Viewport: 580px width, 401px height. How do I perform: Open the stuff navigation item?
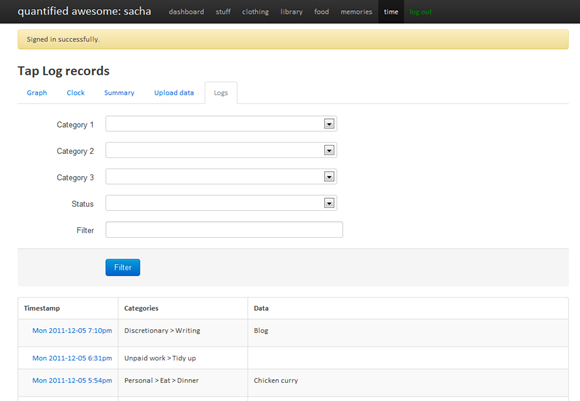coord(223,12)
